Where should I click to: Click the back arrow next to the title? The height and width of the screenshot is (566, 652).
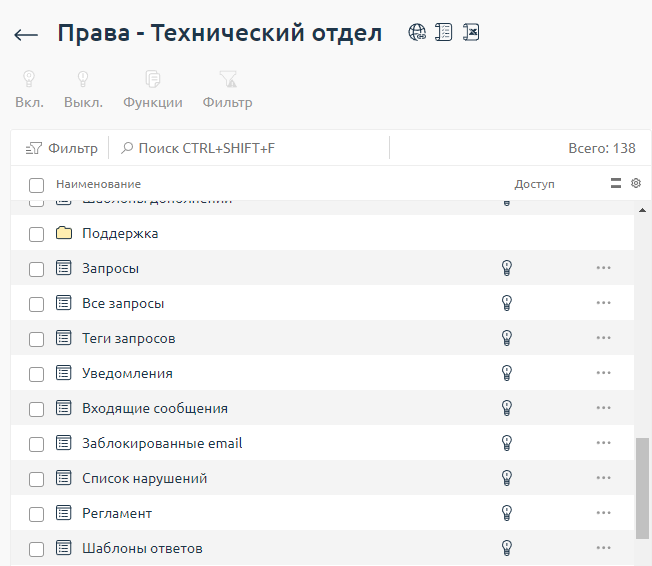pos(26,34)
